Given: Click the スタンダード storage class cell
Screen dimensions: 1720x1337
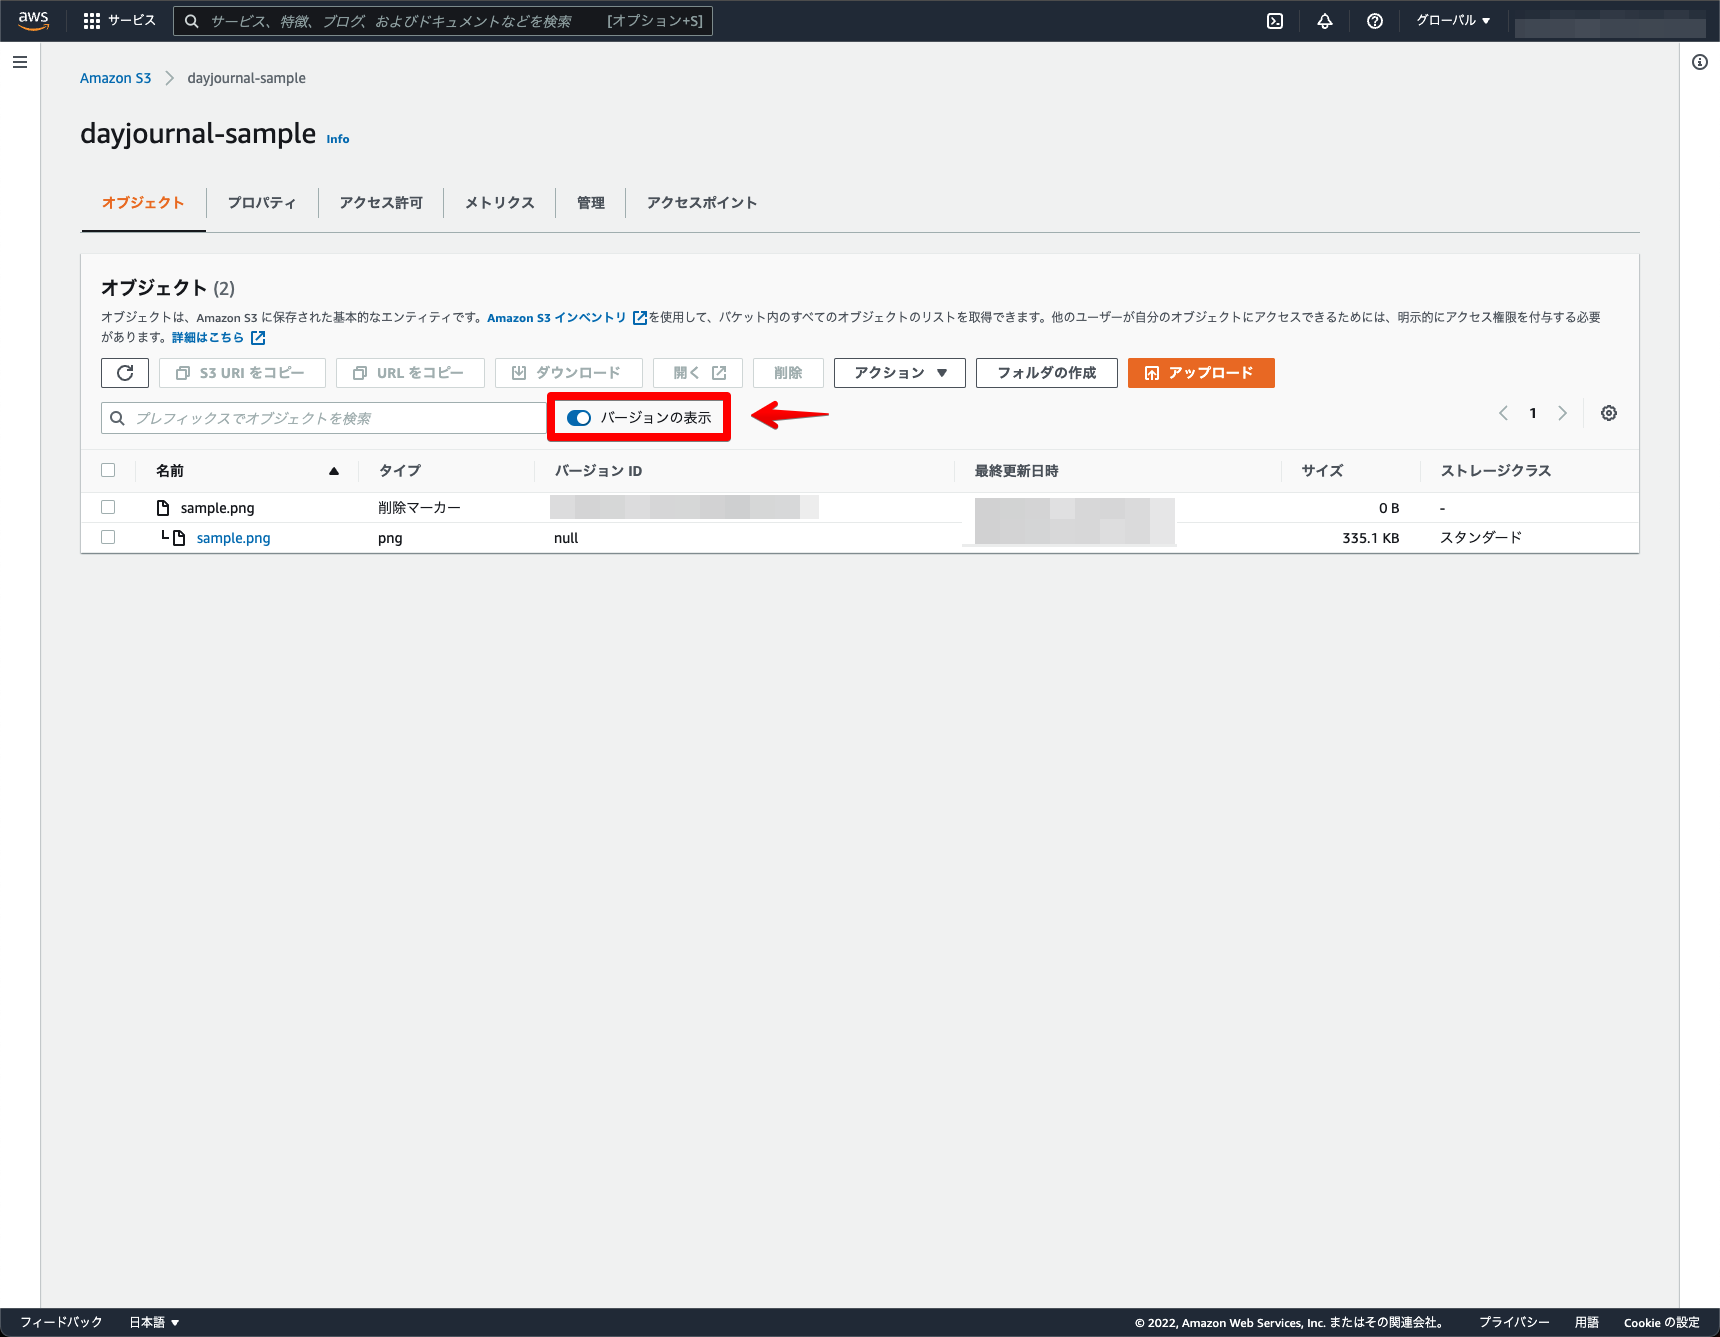Looking at the screenshot, I should click(x=1481, y=538).
